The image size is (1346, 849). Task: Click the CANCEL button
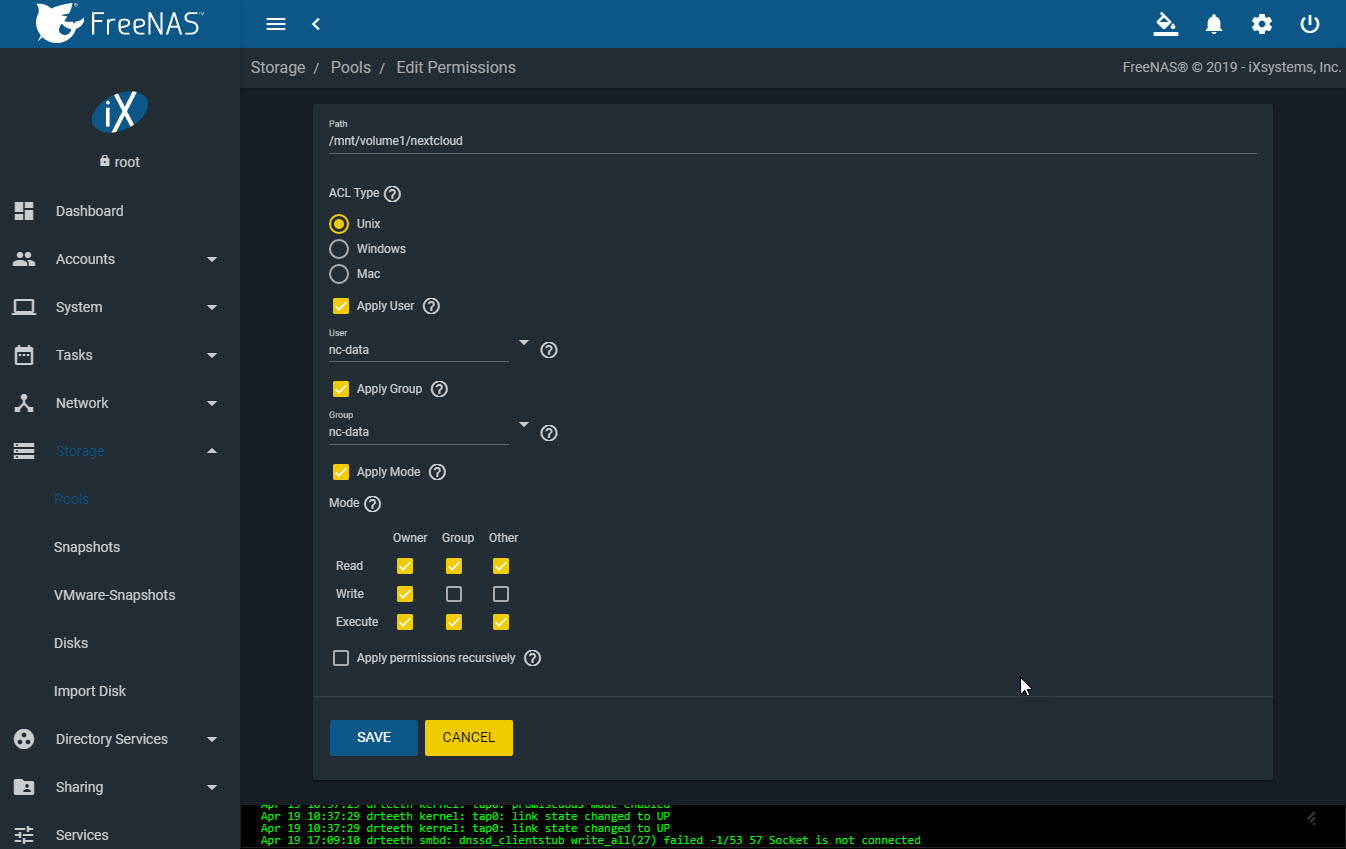click(x=469, y=737)
